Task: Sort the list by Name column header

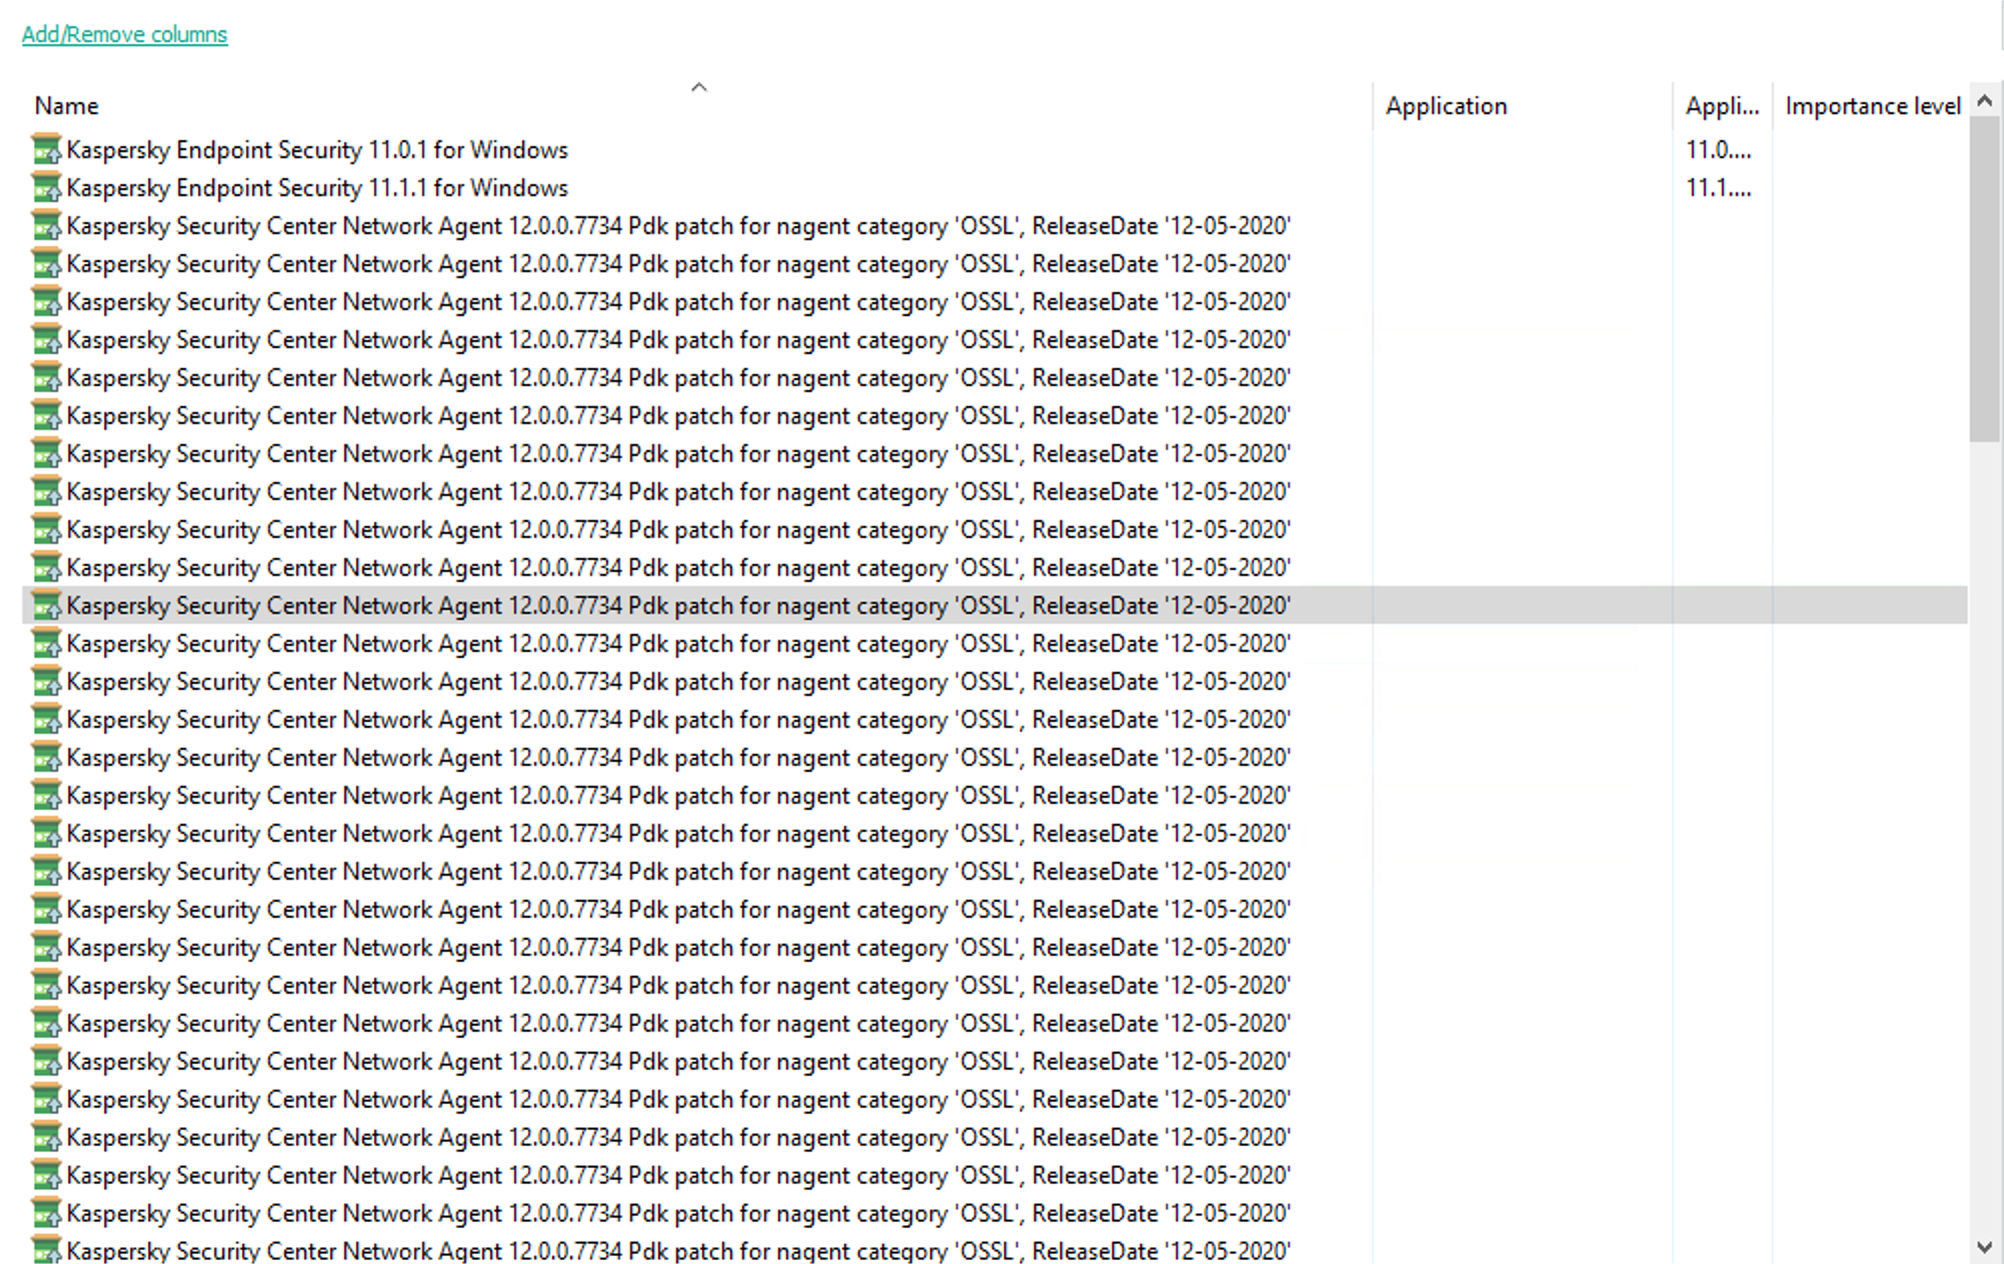Action: [x=67, y=106]
